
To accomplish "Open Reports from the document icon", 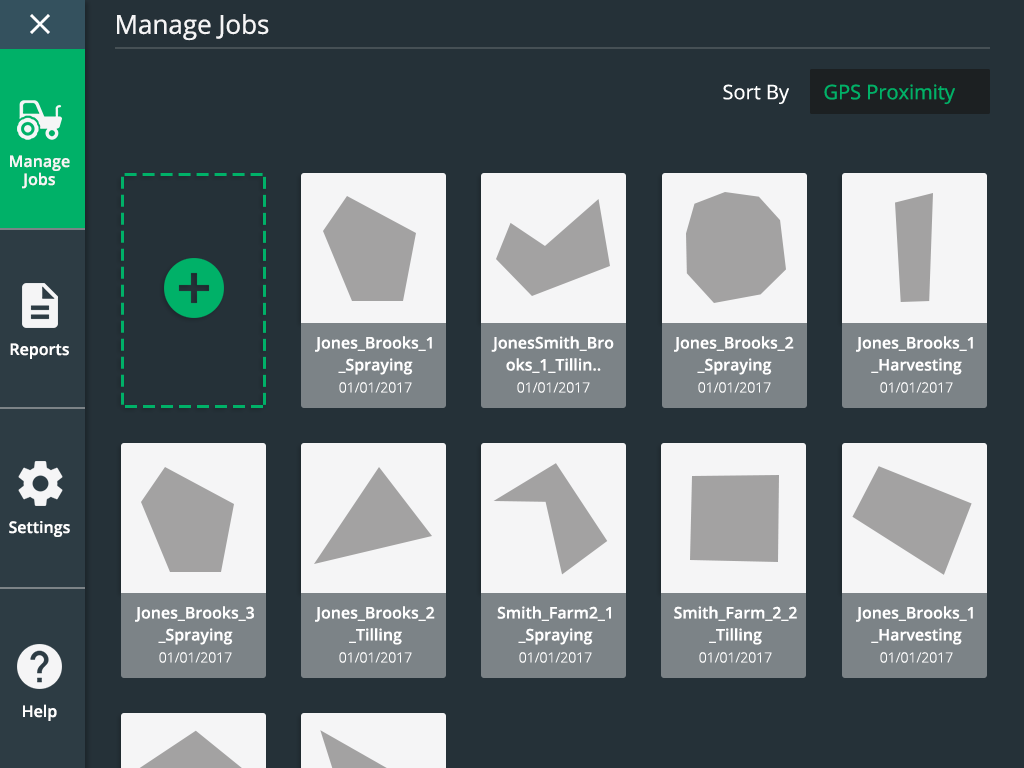I will (x=40, y=306).
